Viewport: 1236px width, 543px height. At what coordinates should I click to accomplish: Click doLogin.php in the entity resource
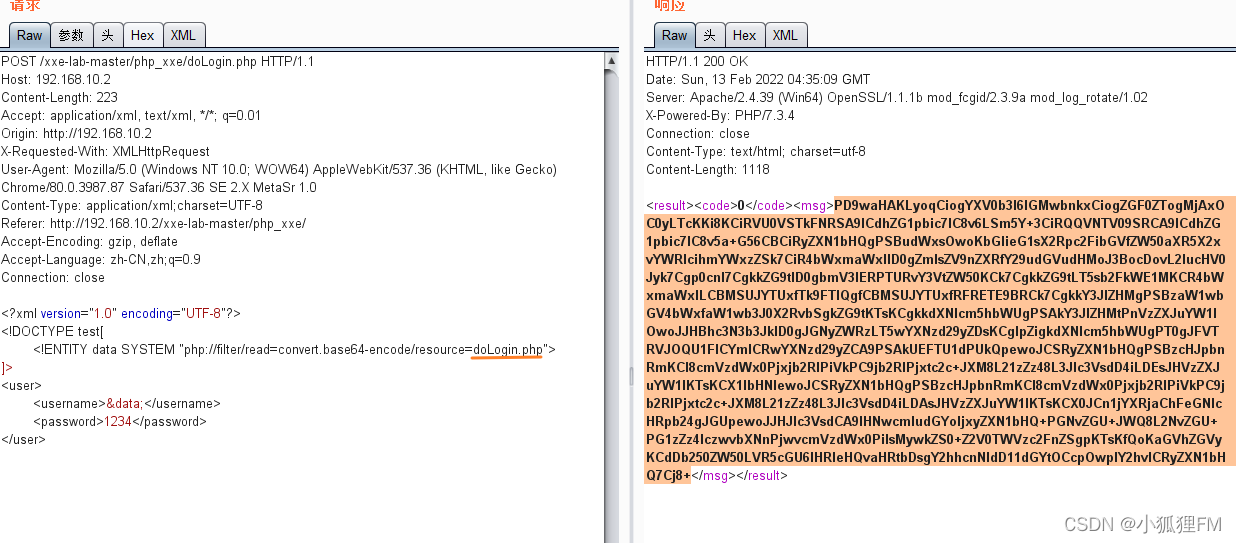coord(508,350)
